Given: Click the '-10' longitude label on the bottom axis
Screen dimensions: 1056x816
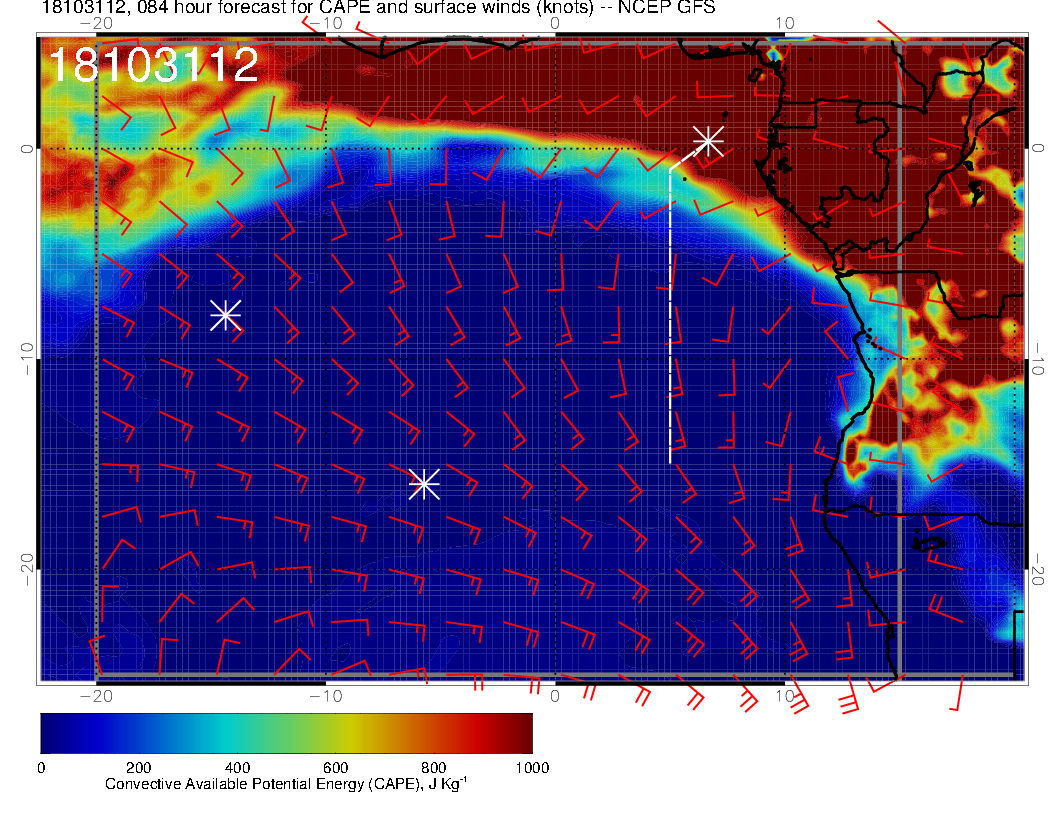Looking at the screenshot, I should (x=326, y=696).
